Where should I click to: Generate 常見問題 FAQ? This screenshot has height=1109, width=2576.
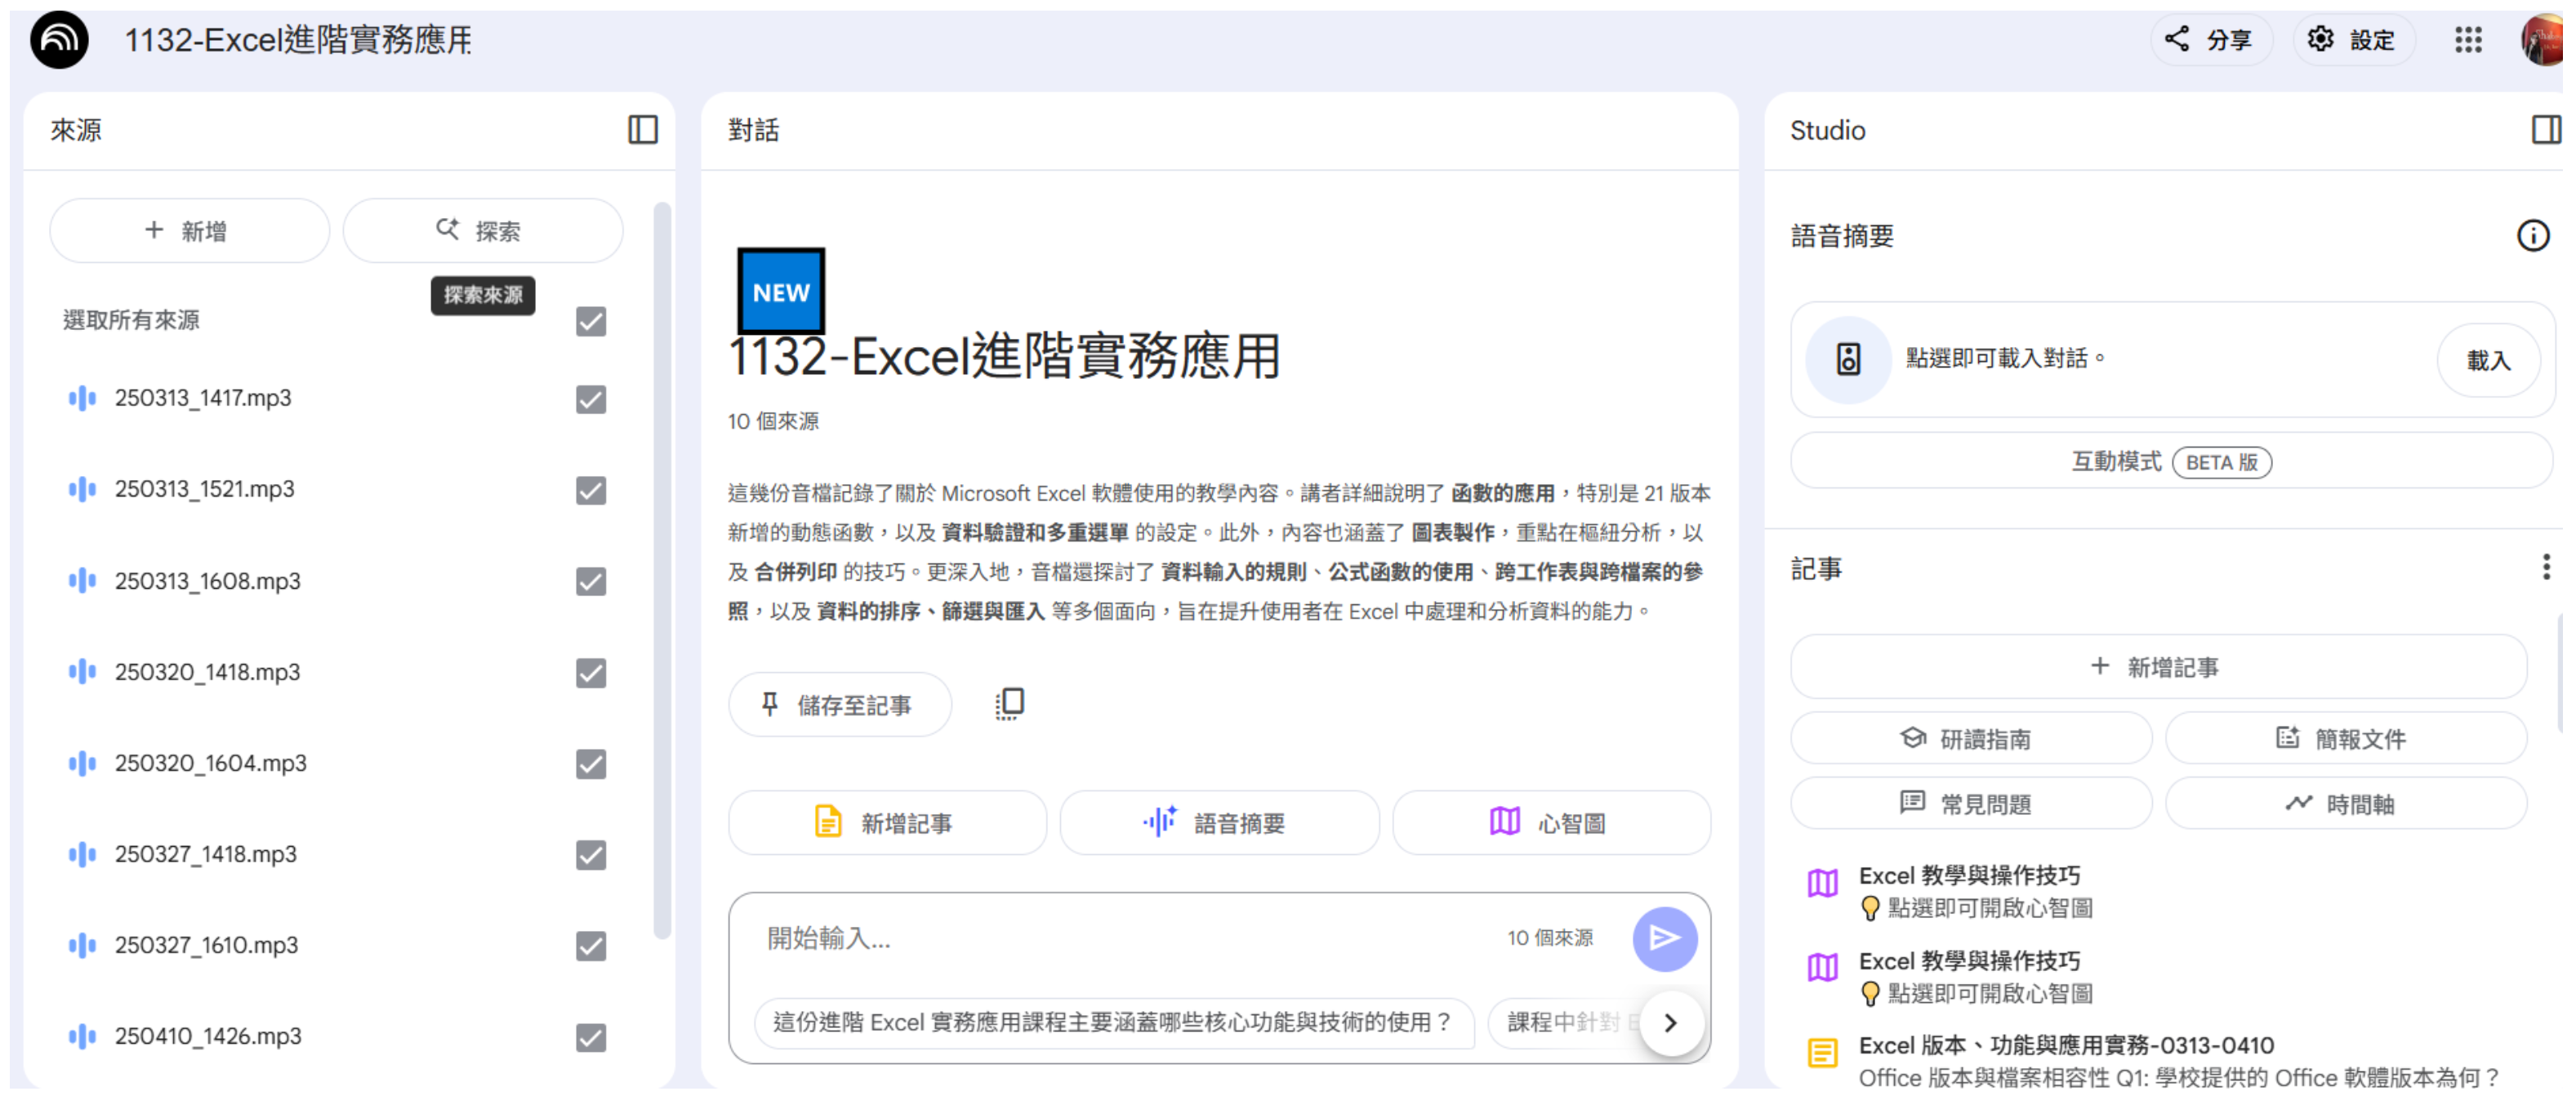click(x=1969, y=804)
